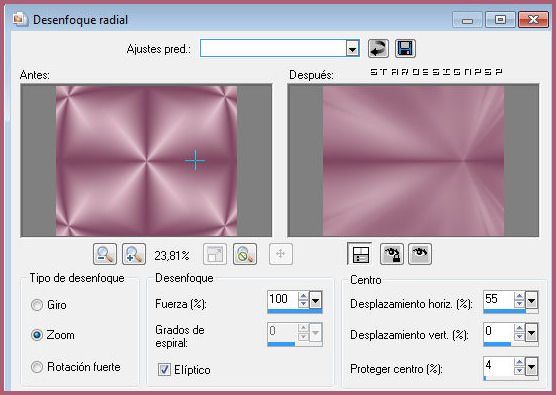Select the Giro blur type
The height and width of the screenshot is (395, 556).
(37, 305)
